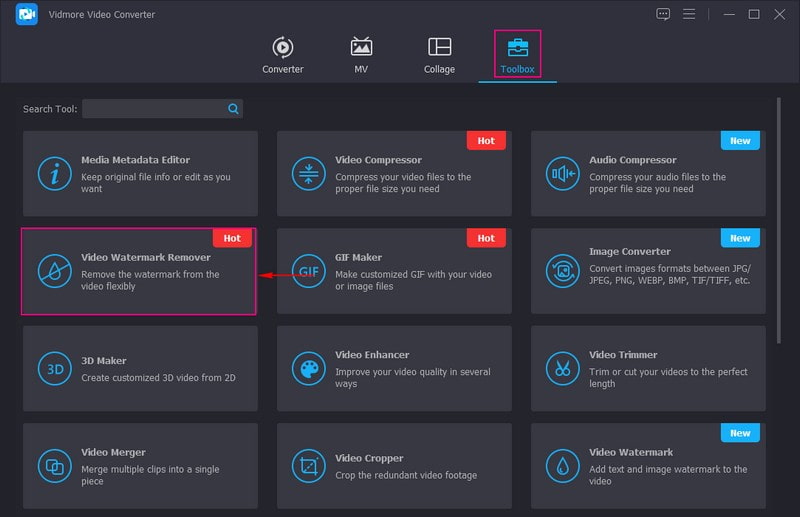Click the 3D Maker icon
The image size is (800, 517).
click(54, 368)
